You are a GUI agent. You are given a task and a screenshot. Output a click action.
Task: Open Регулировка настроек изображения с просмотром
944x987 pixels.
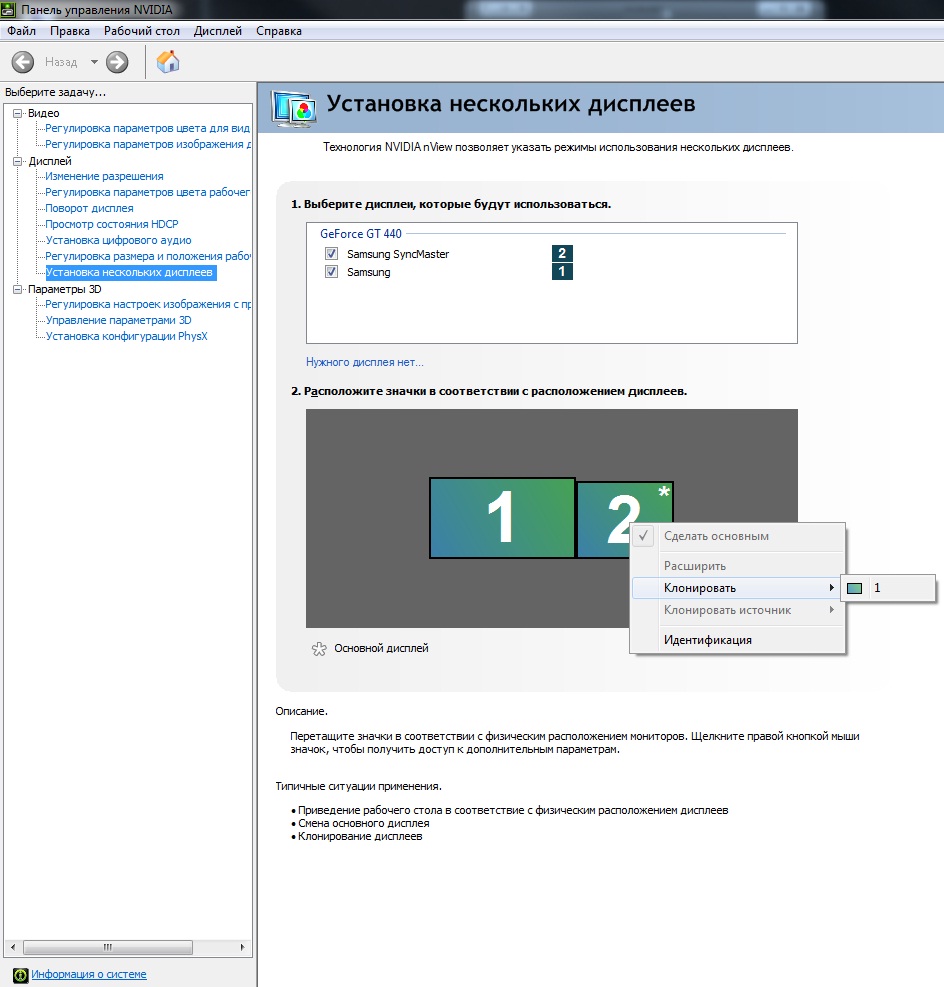(x=148, y=305)
